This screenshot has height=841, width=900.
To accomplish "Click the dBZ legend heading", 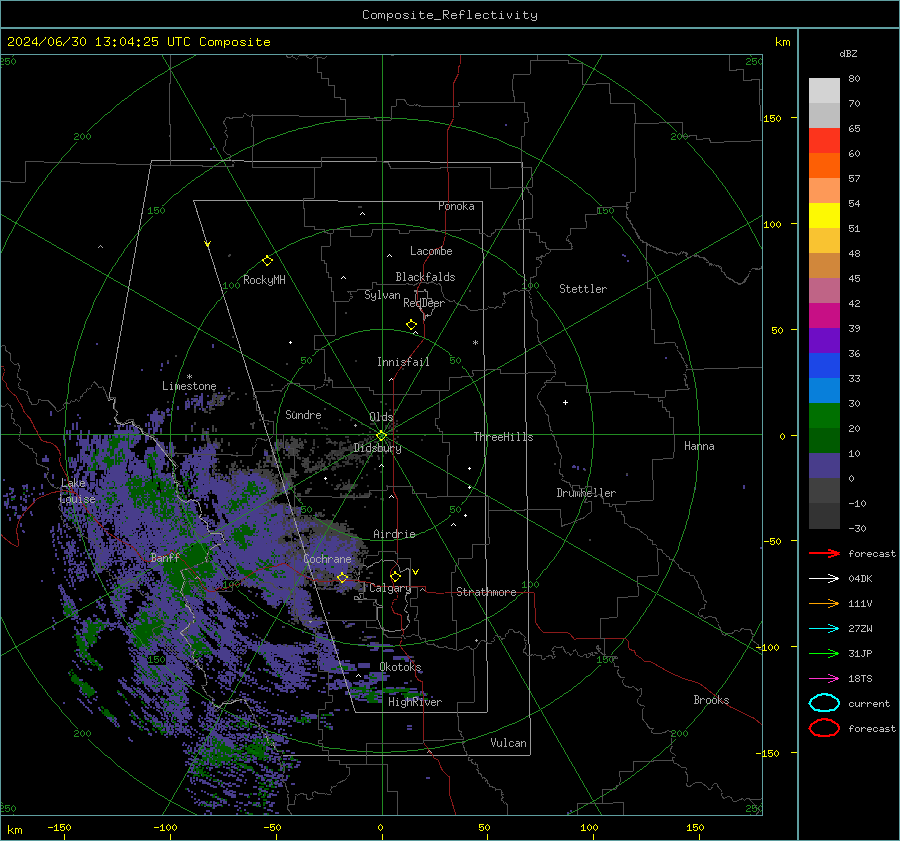I will tap(848, 53).
